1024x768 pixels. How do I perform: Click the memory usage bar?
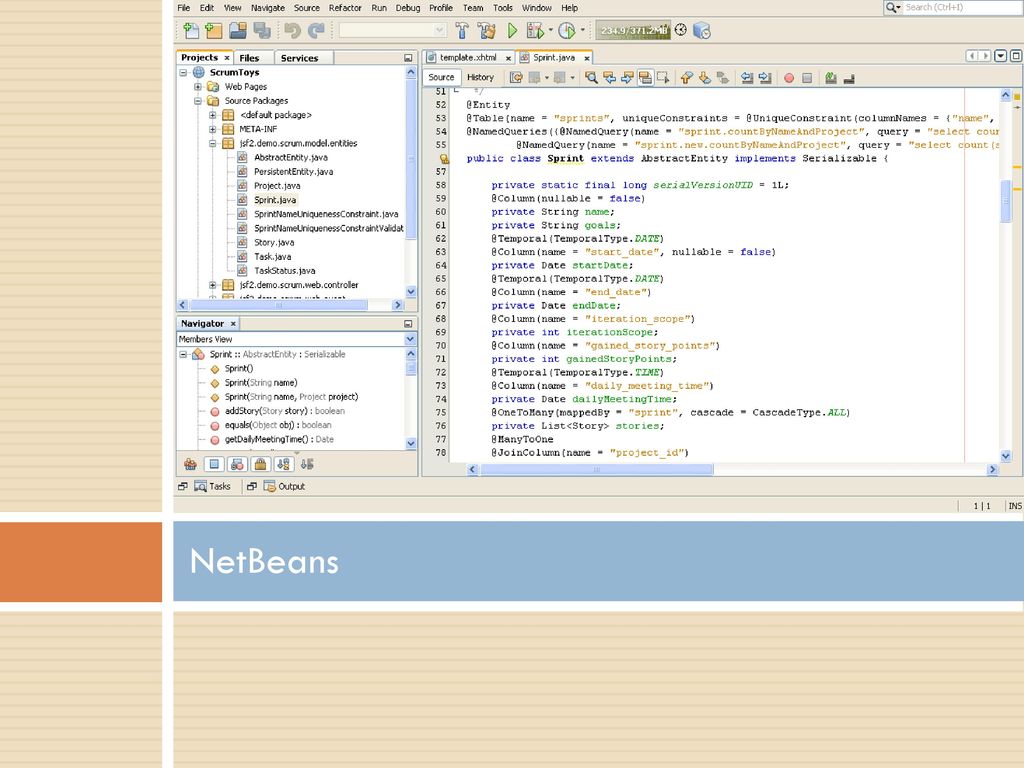click(632, 30)
